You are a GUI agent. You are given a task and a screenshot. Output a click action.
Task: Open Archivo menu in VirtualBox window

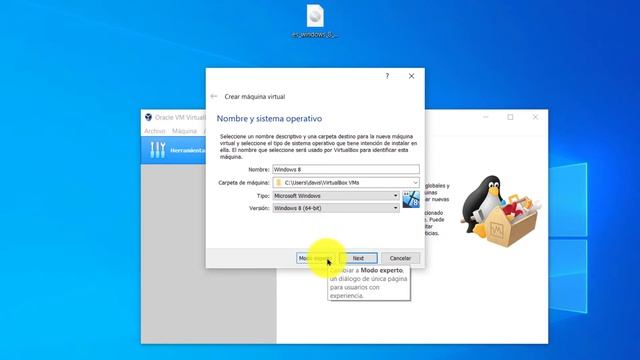click(x=154, y=131)
